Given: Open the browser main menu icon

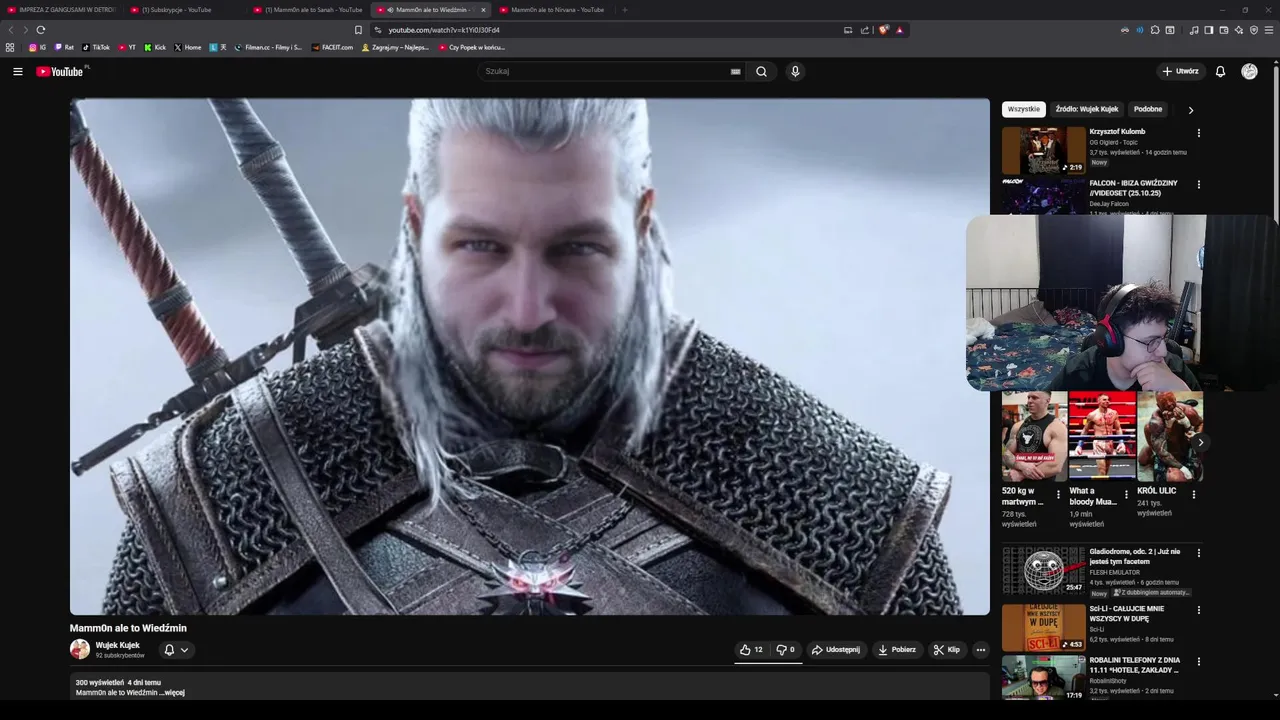Looking at the screenshot, I should click(x=1269, y=30).
